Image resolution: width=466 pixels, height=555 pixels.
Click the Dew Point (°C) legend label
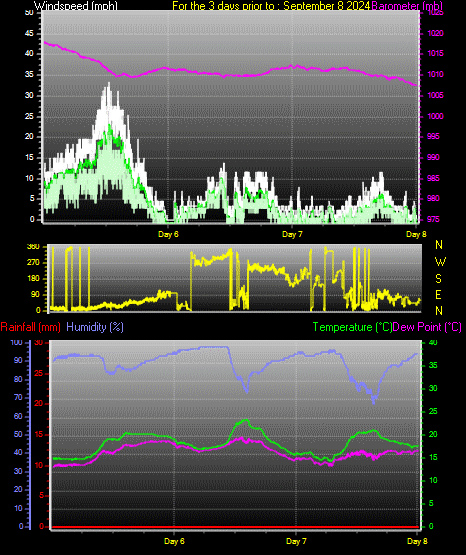pos(427,327)
